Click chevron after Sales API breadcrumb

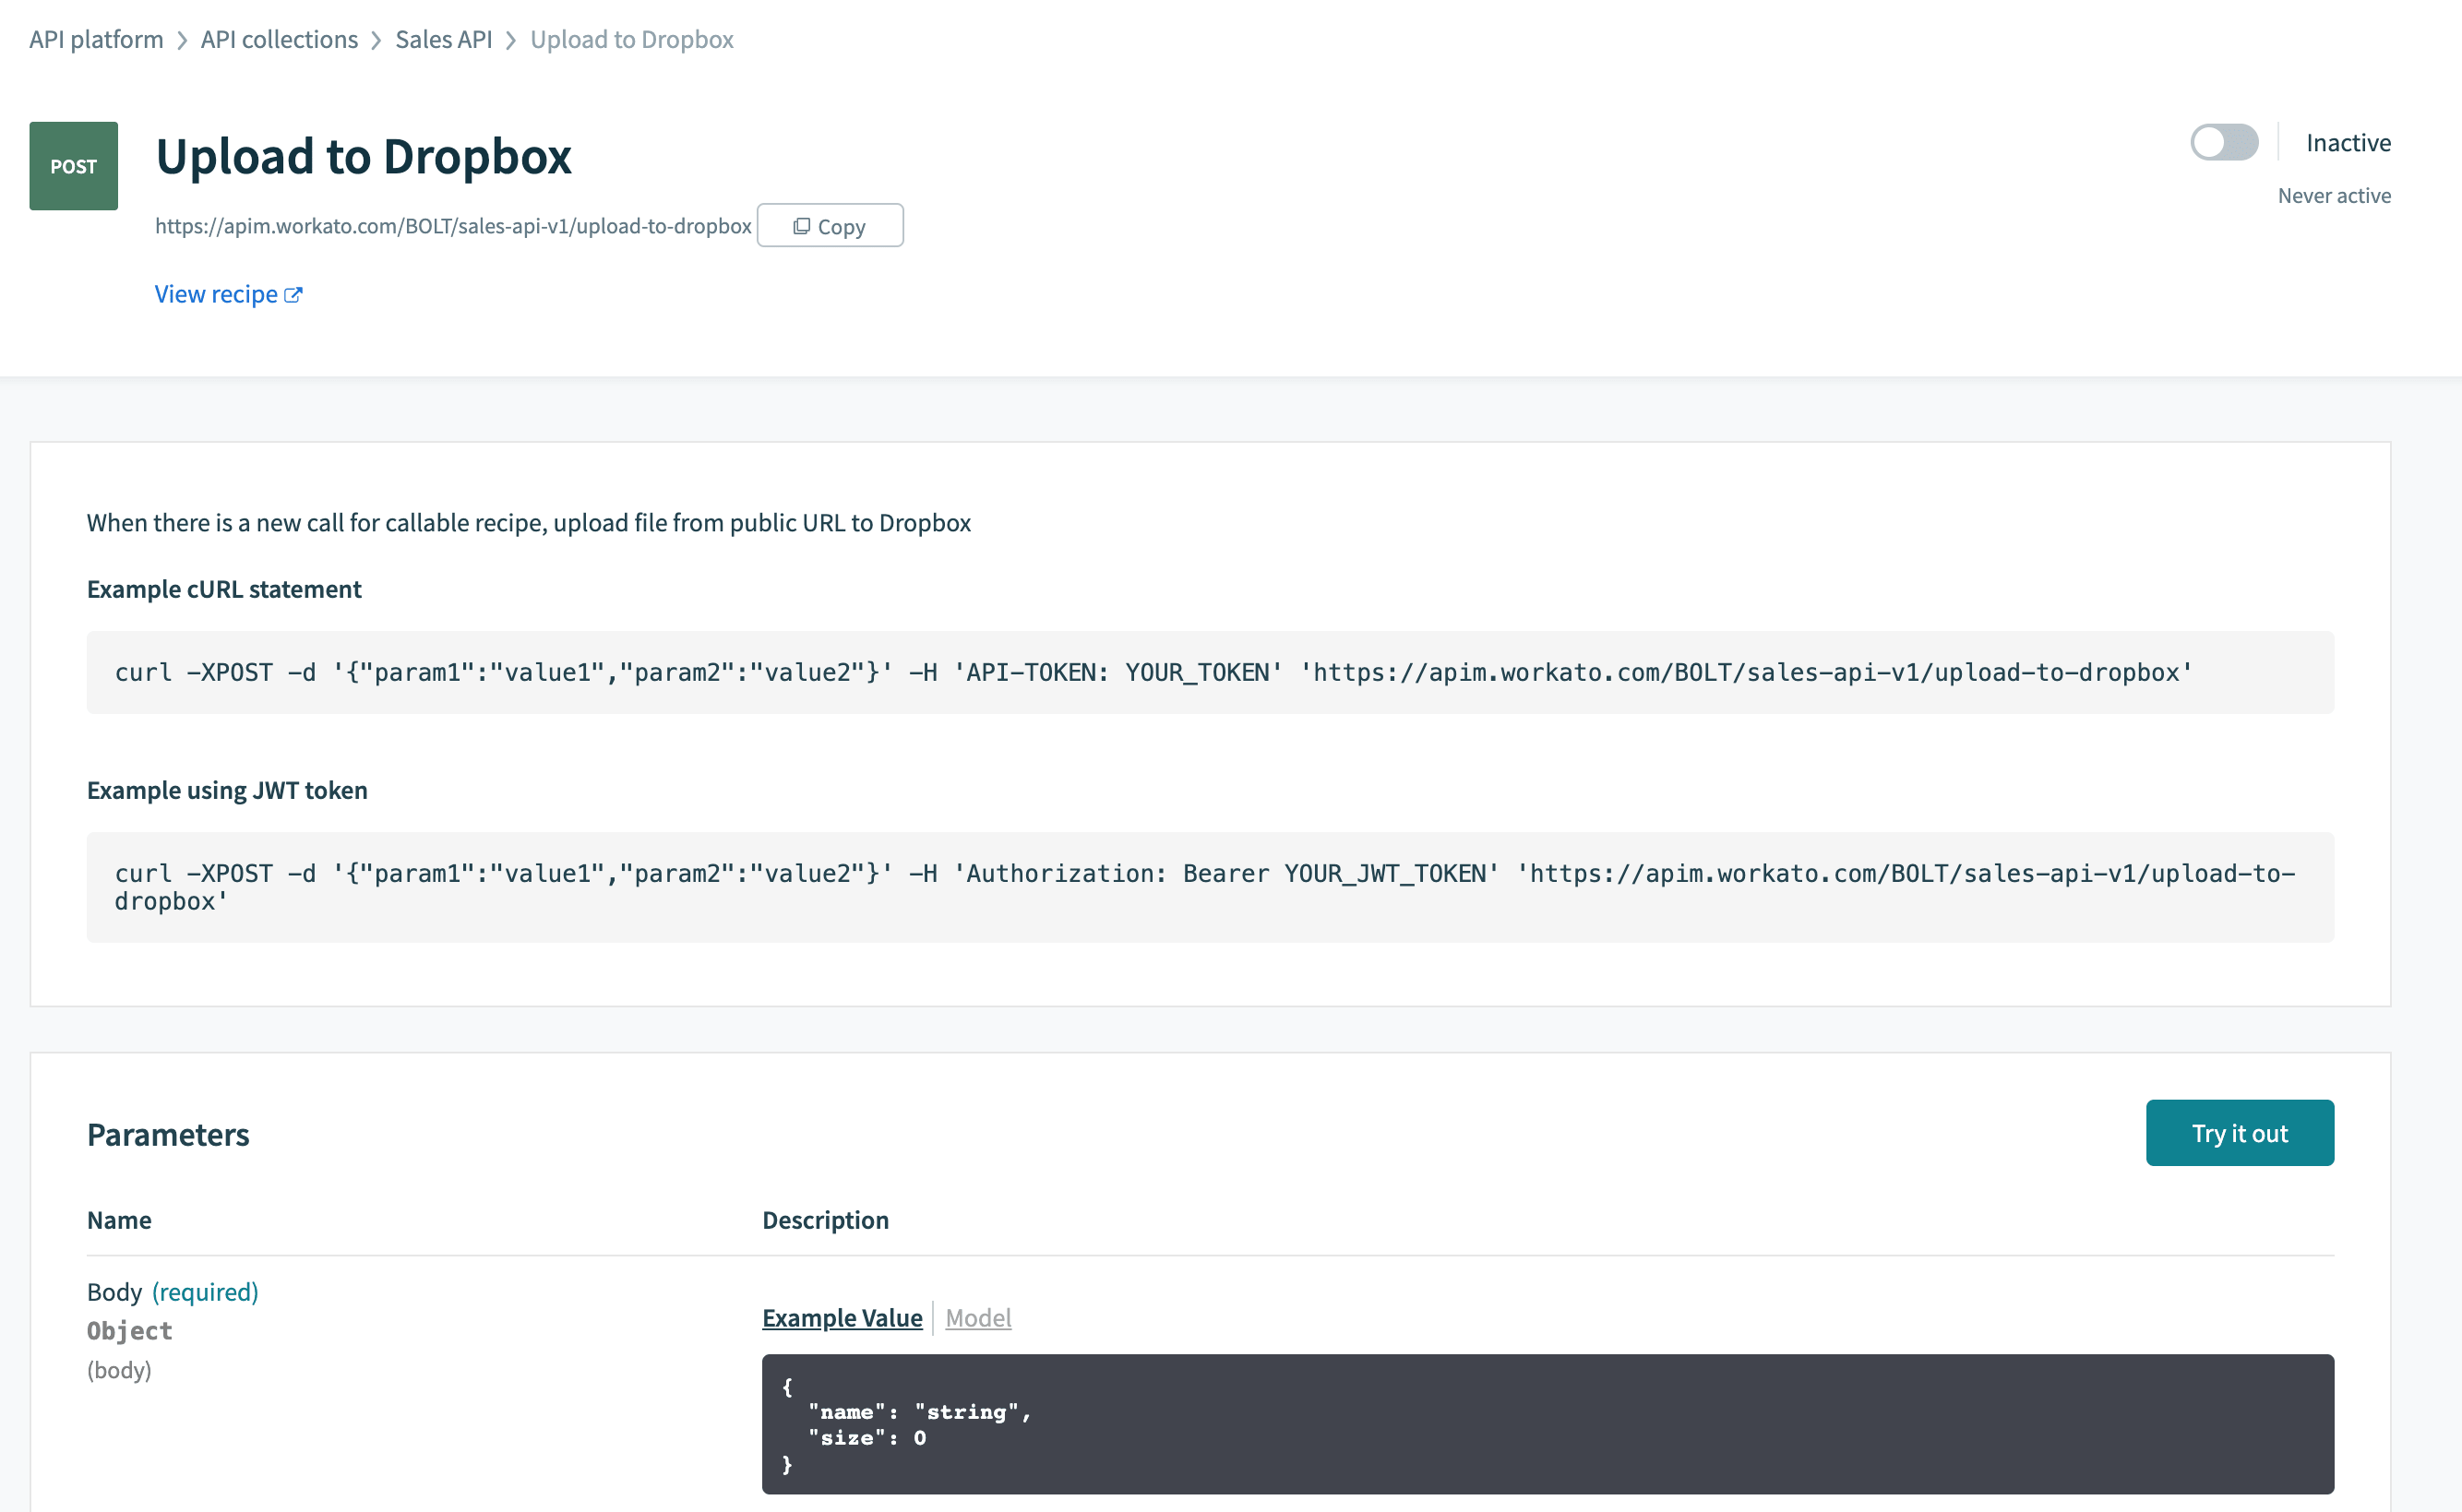tap(511, 40)
